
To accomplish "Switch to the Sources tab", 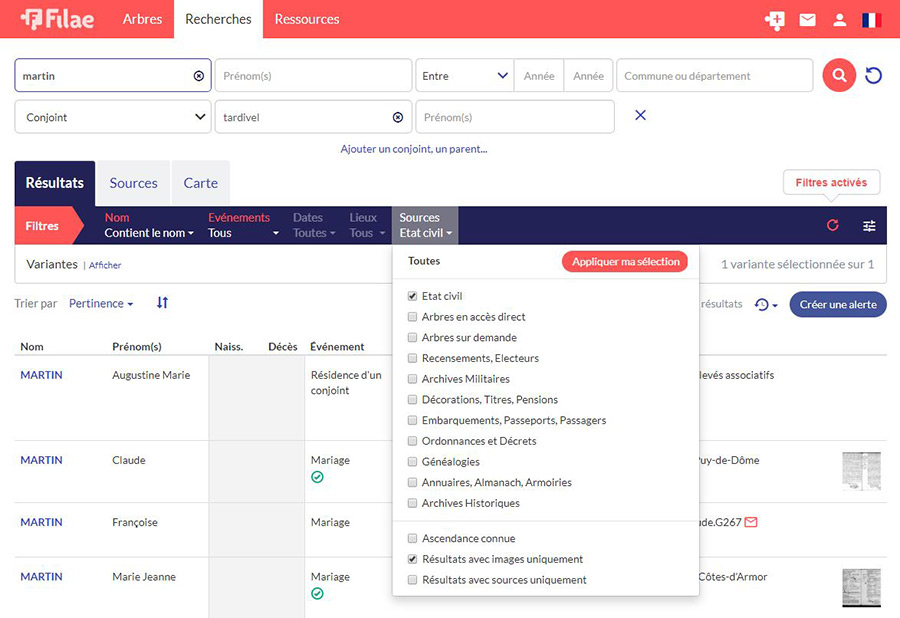I will [133, 183].
